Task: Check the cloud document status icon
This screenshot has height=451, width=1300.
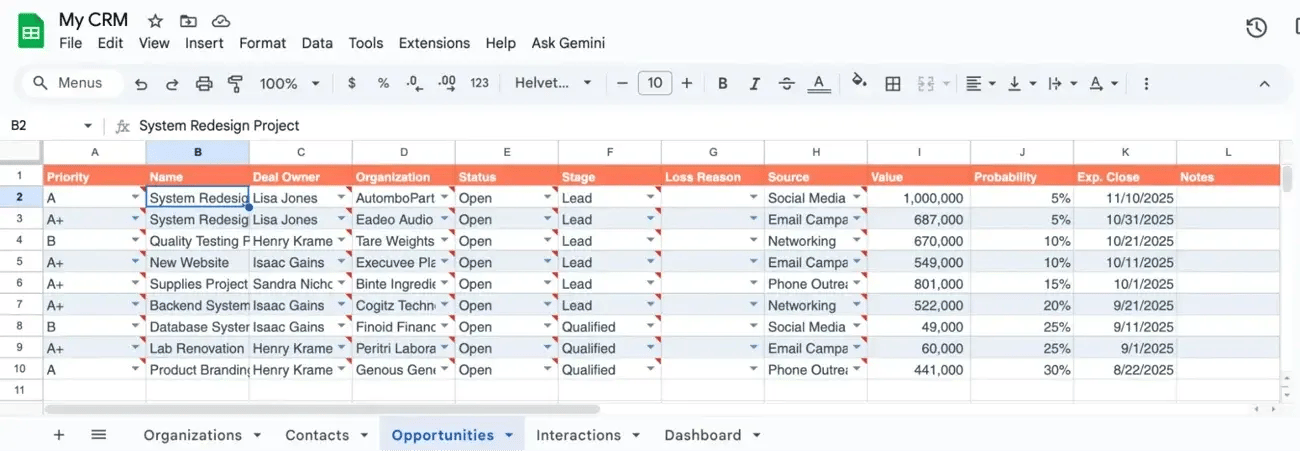Action: [221, 21]
